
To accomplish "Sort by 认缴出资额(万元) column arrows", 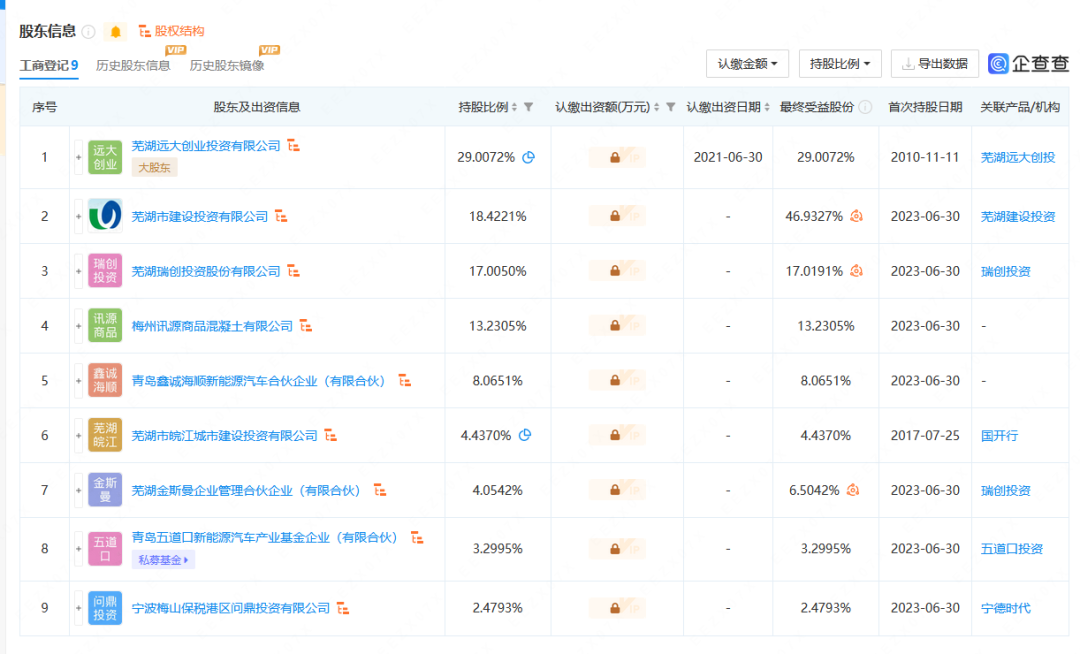I will 656,107.
